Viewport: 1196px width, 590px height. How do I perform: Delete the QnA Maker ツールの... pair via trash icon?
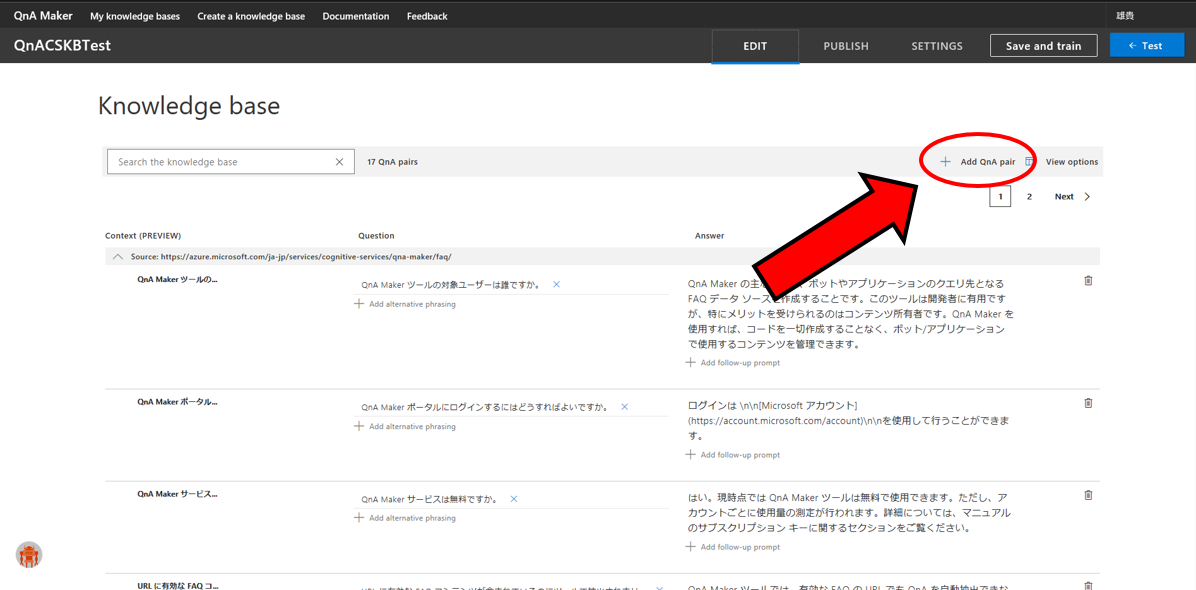click(x=1088, y=281)
